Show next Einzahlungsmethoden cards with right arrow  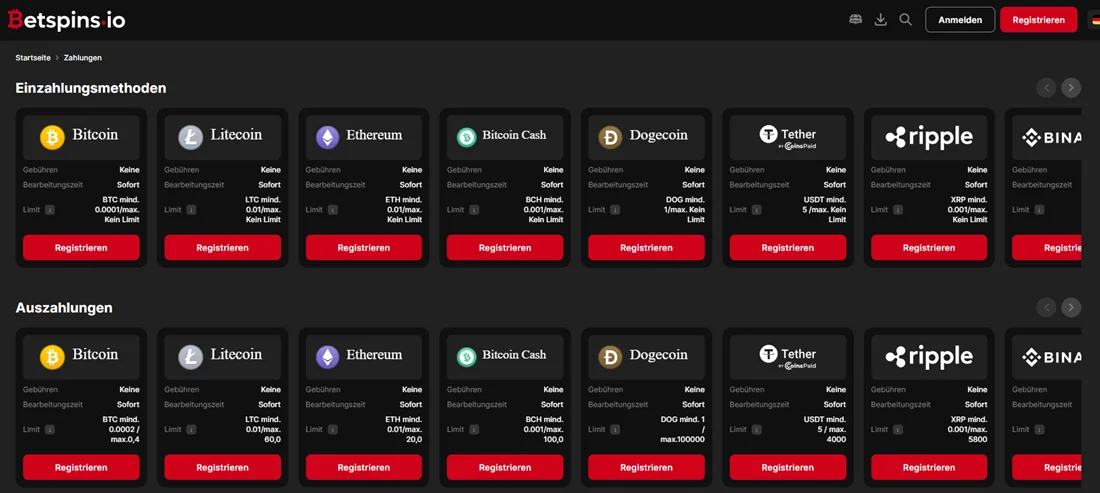click(1071, 88)
